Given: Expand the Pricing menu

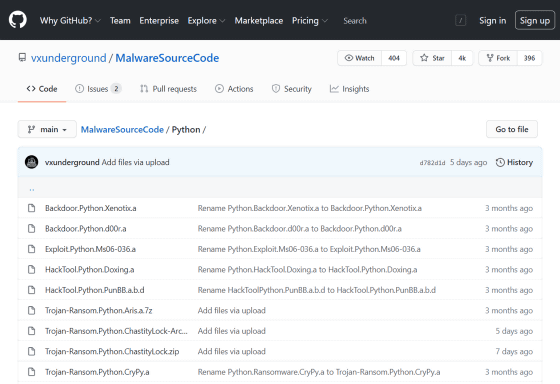Looking at the screenshot, I should pyautogui.click(x=310, y=21).
